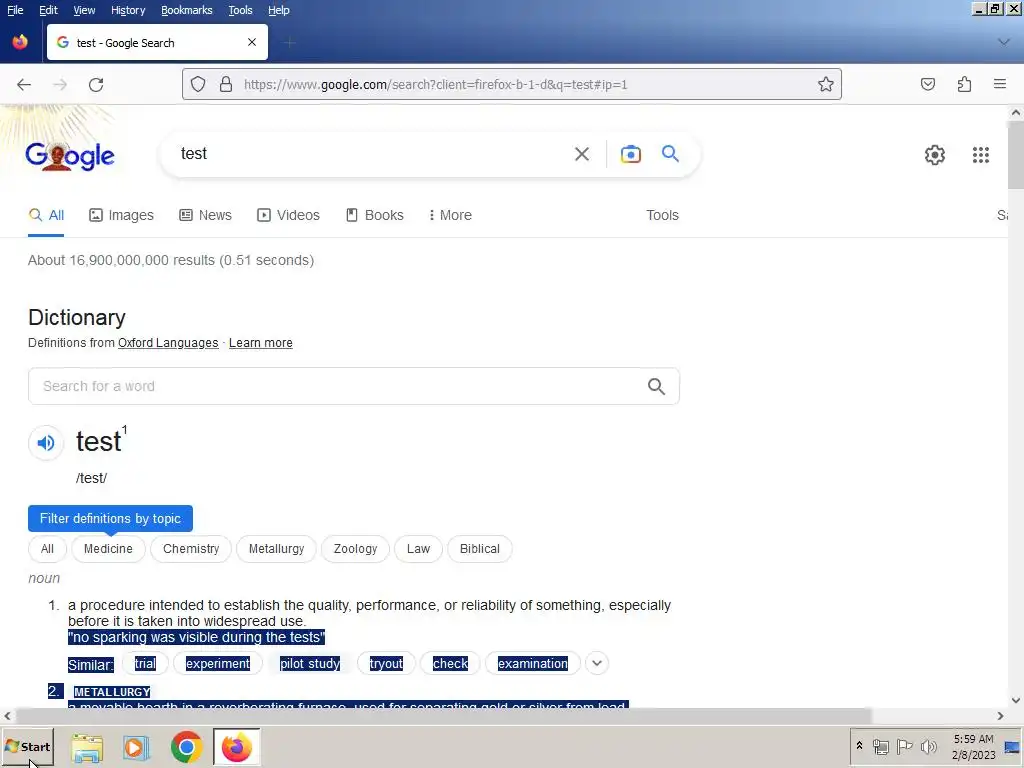Close the test - Google Search tab
This screenshot has height=768, width=1024.
(252, 42)
